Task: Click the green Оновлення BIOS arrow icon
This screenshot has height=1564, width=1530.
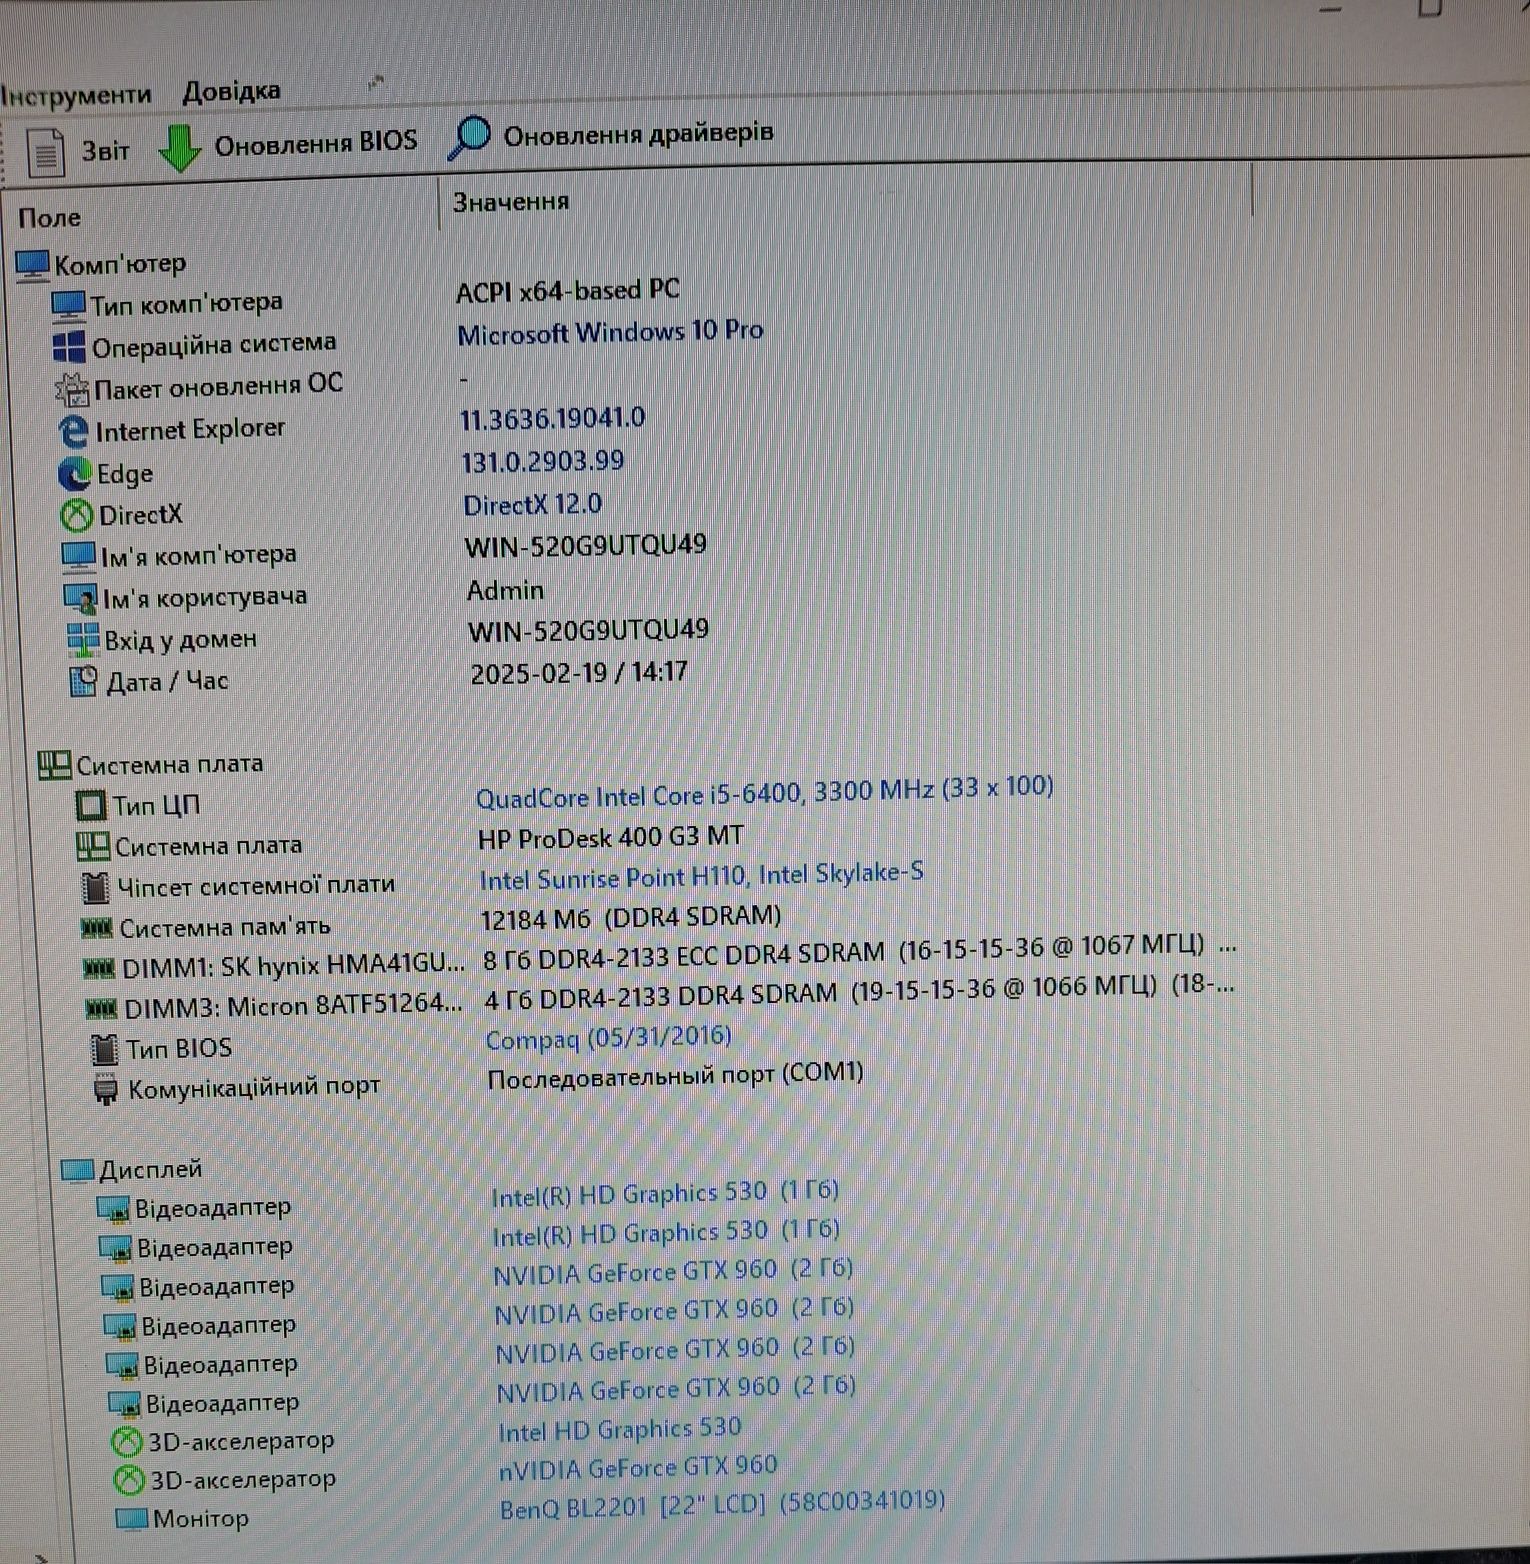Action: (x=180, y=148)
